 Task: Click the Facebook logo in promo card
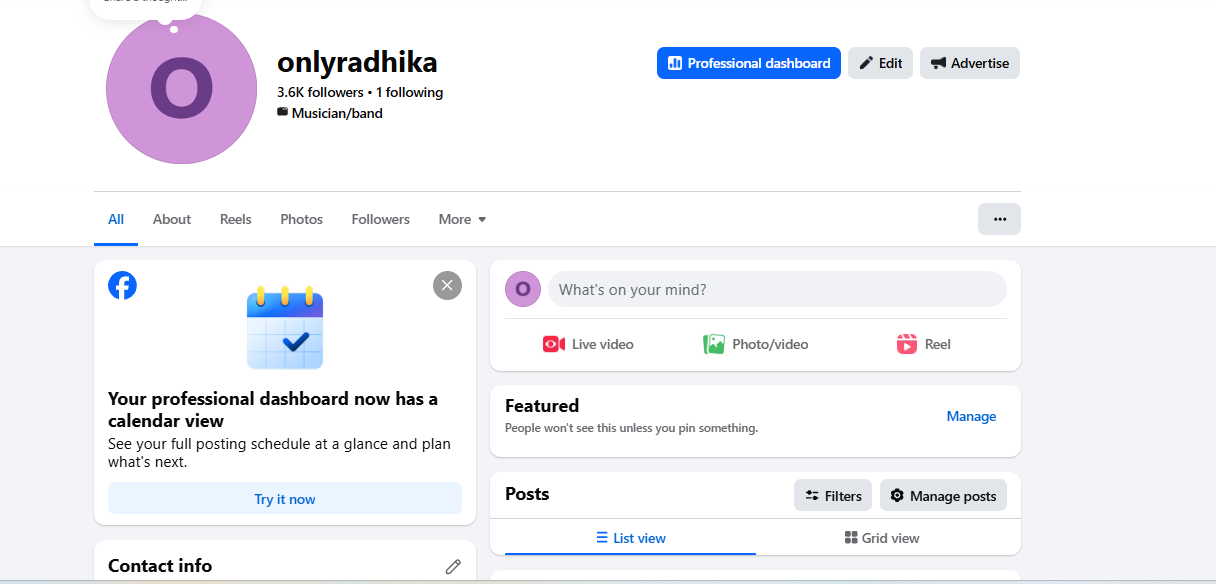pos(122,285)
